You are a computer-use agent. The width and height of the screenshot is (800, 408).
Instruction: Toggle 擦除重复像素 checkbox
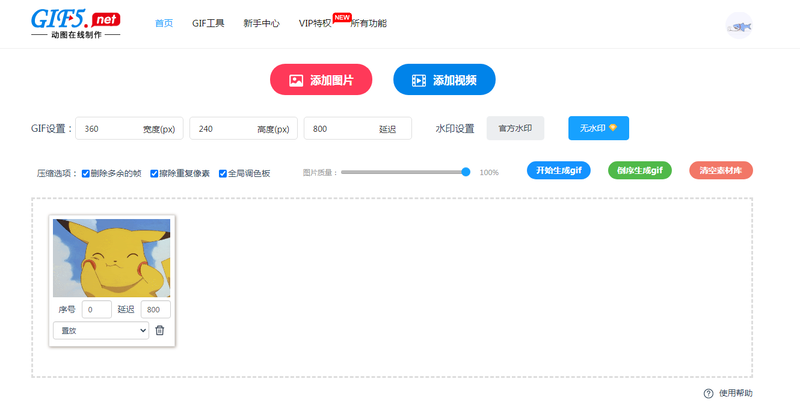(x=154, y=173)
